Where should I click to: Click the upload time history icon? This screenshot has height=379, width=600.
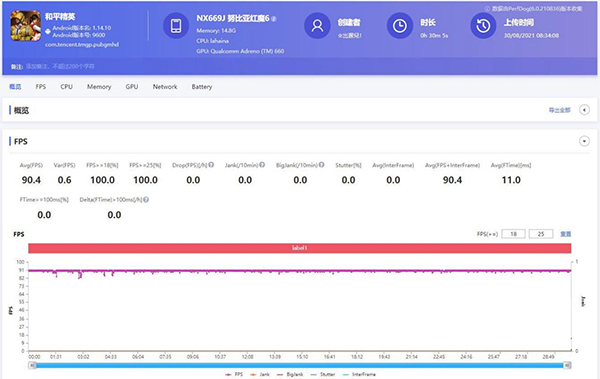tap(483, 26)
